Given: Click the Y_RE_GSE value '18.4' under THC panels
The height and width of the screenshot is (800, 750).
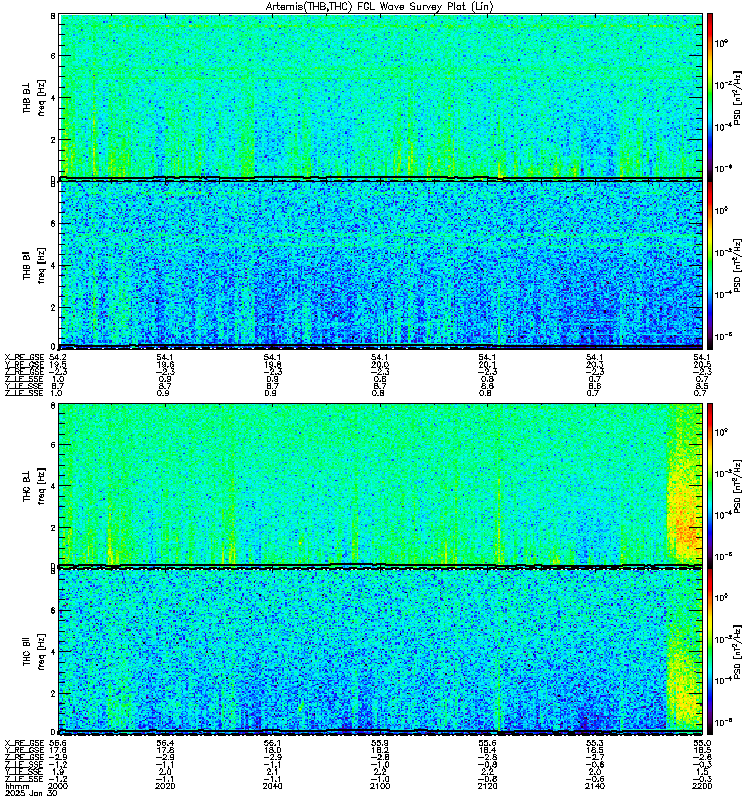Looking at the screenshot, I should 487,751.
